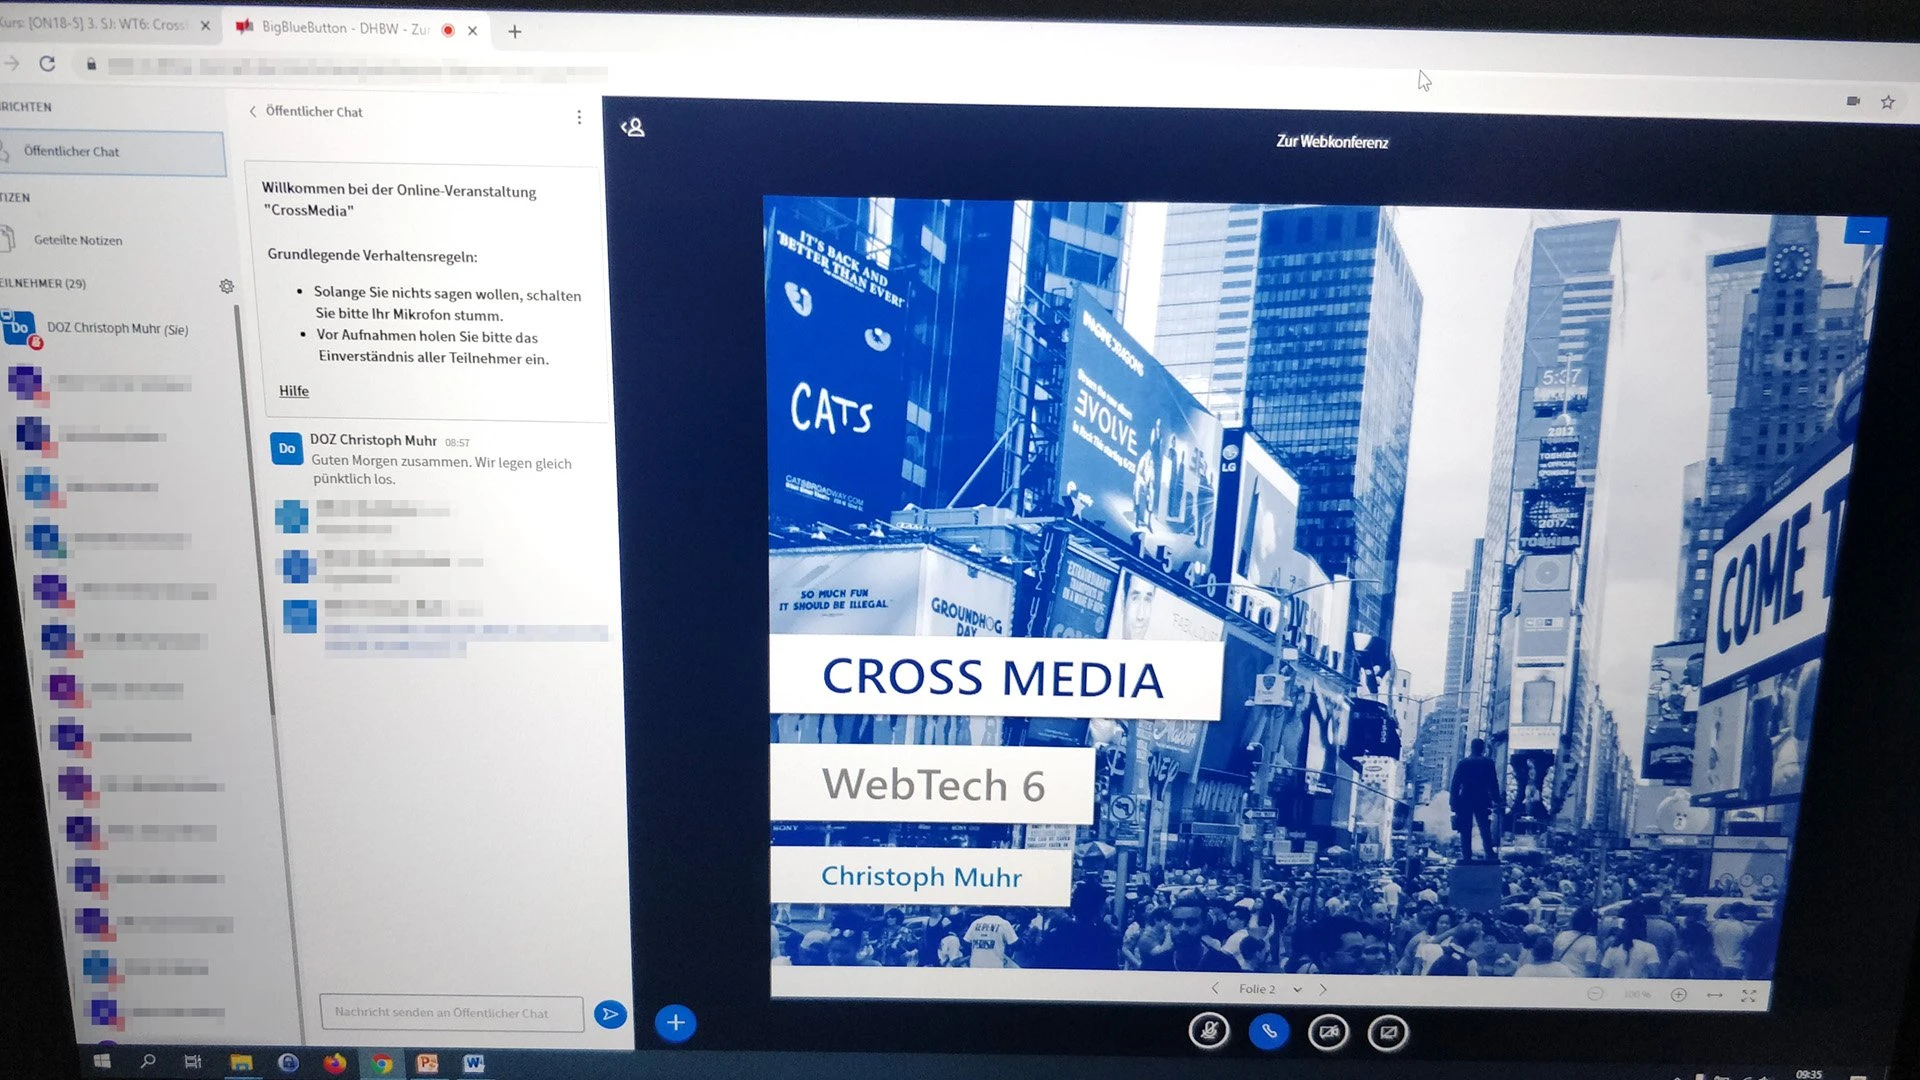Go to the previous slide
This screenshot has height=1080, width=1920.
(x=1215, y=988)
